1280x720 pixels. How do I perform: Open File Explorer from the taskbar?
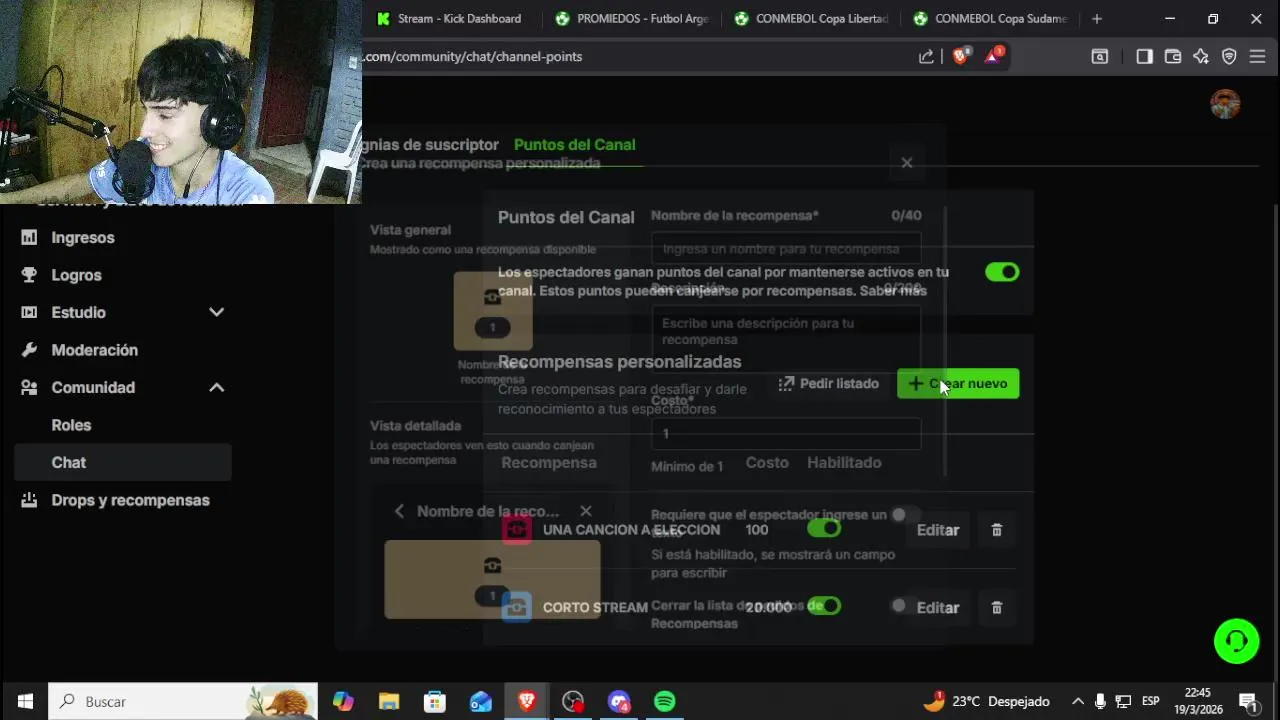(x=389, y=702)
